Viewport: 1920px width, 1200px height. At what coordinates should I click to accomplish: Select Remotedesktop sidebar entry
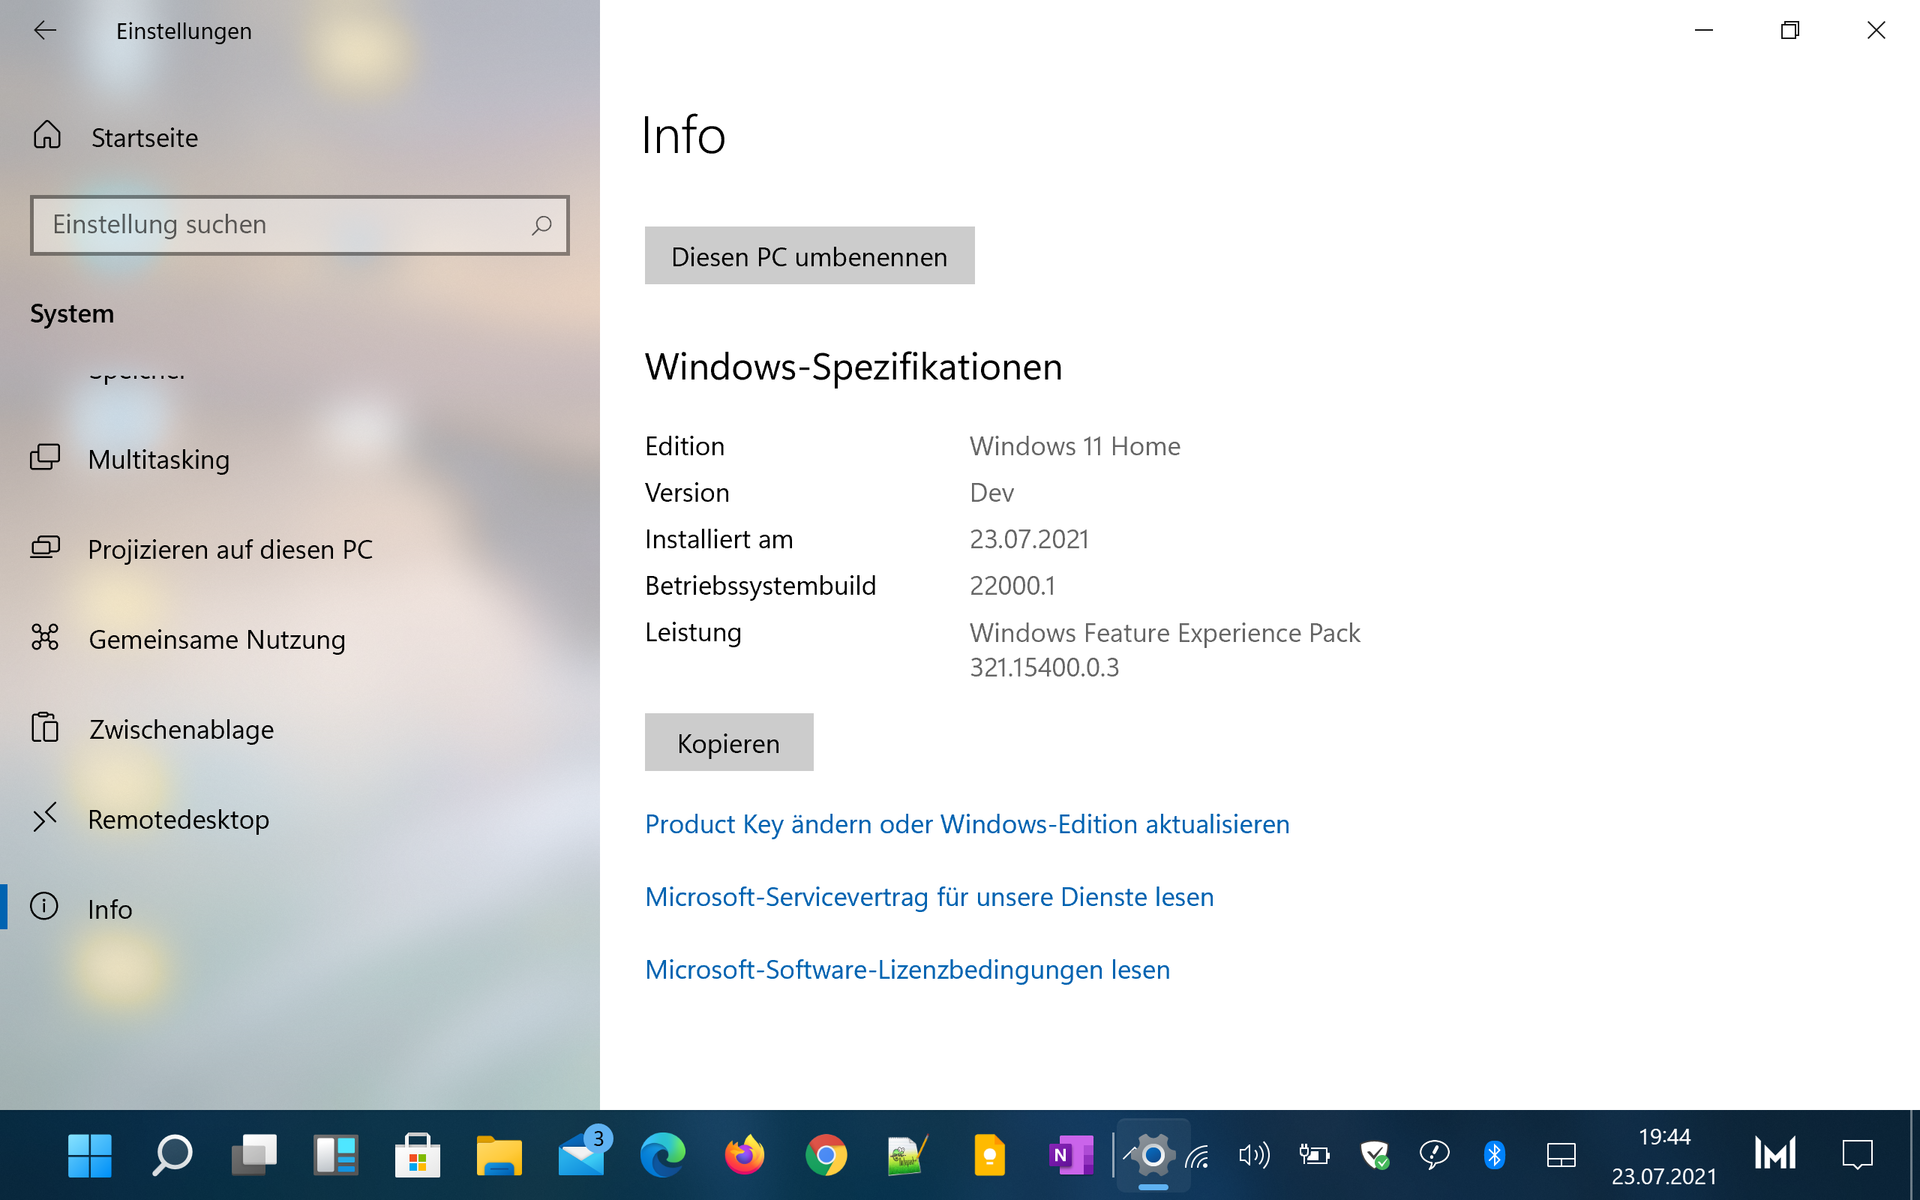300,819
